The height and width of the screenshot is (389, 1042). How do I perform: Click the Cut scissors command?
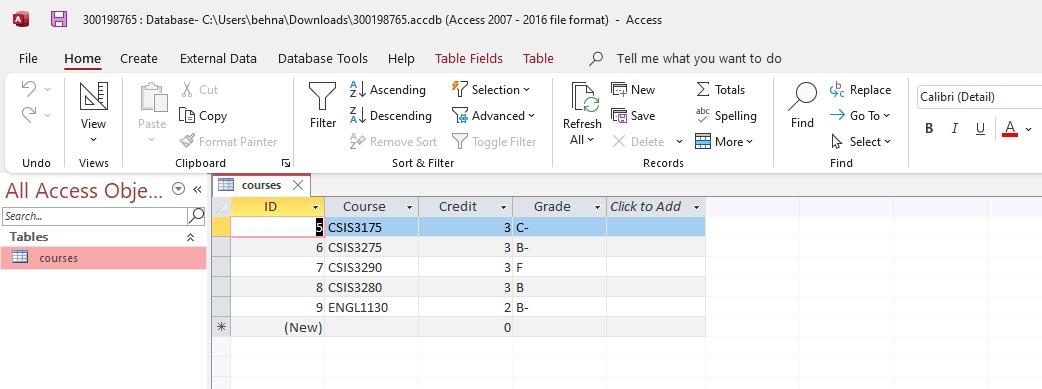click(199, 90)
